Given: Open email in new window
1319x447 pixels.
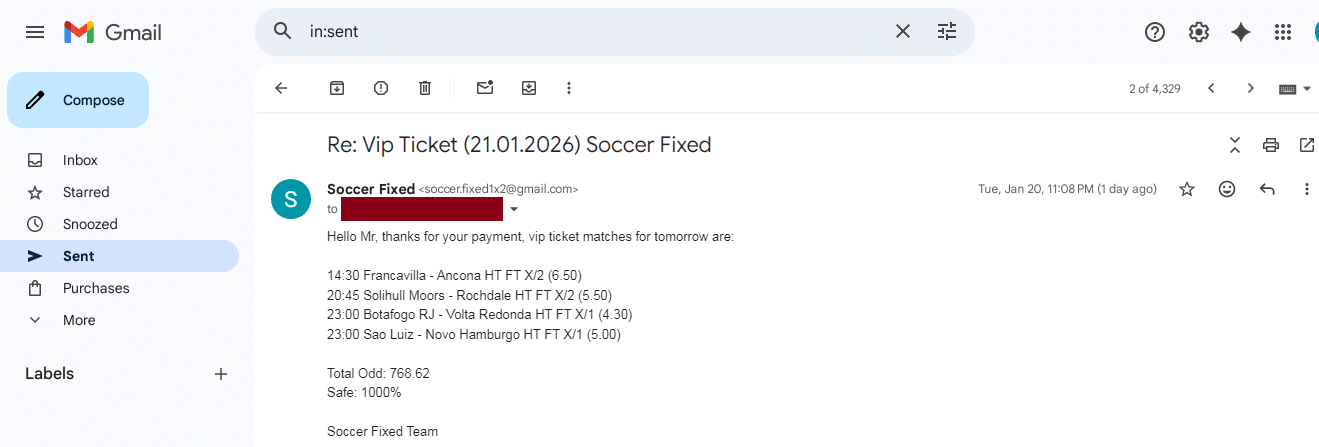Looking at the screenshot, I should click(x=1306, y=145).
